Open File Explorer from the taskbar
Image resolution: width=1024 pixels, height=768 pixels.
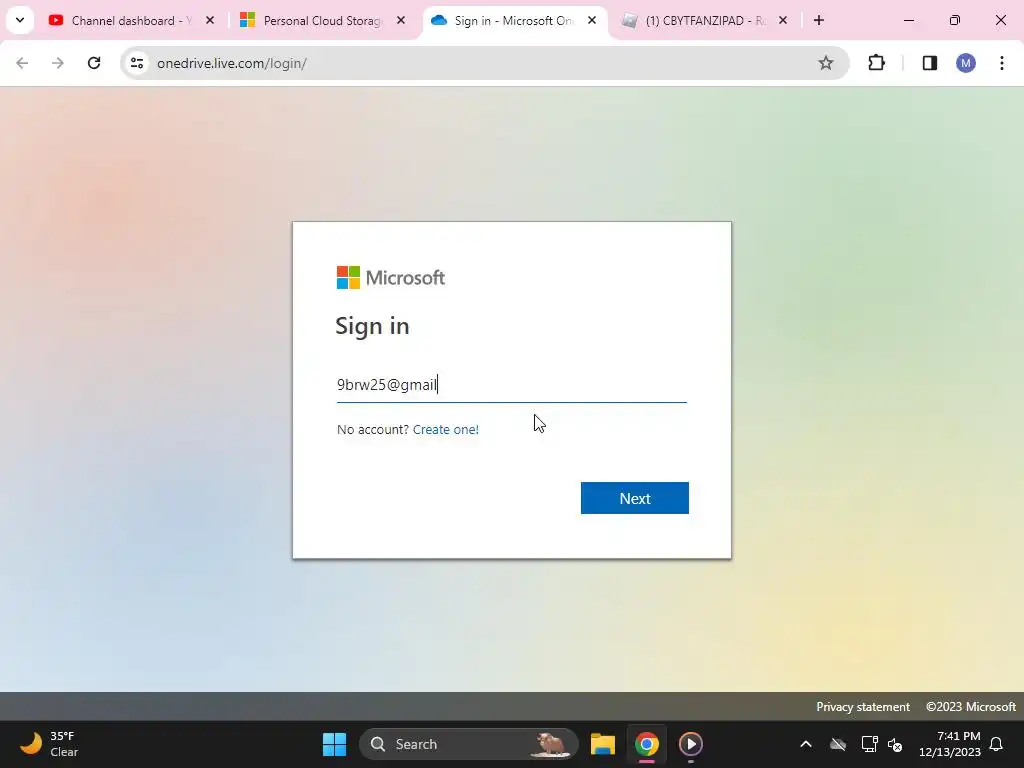click(x=603, y=744)
